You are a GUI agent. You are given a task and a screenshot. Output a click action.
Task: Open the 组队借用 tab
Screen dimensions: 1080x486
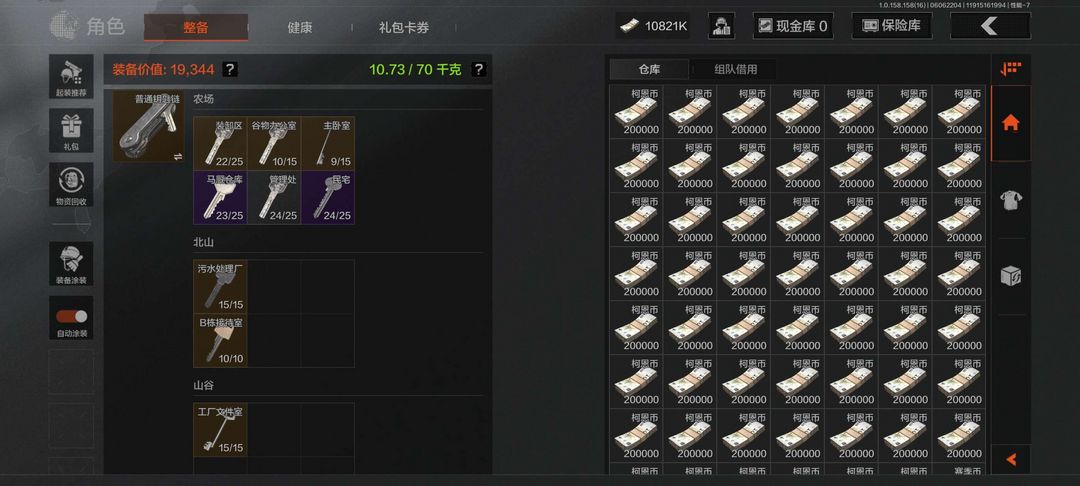(x=736, y=70)
